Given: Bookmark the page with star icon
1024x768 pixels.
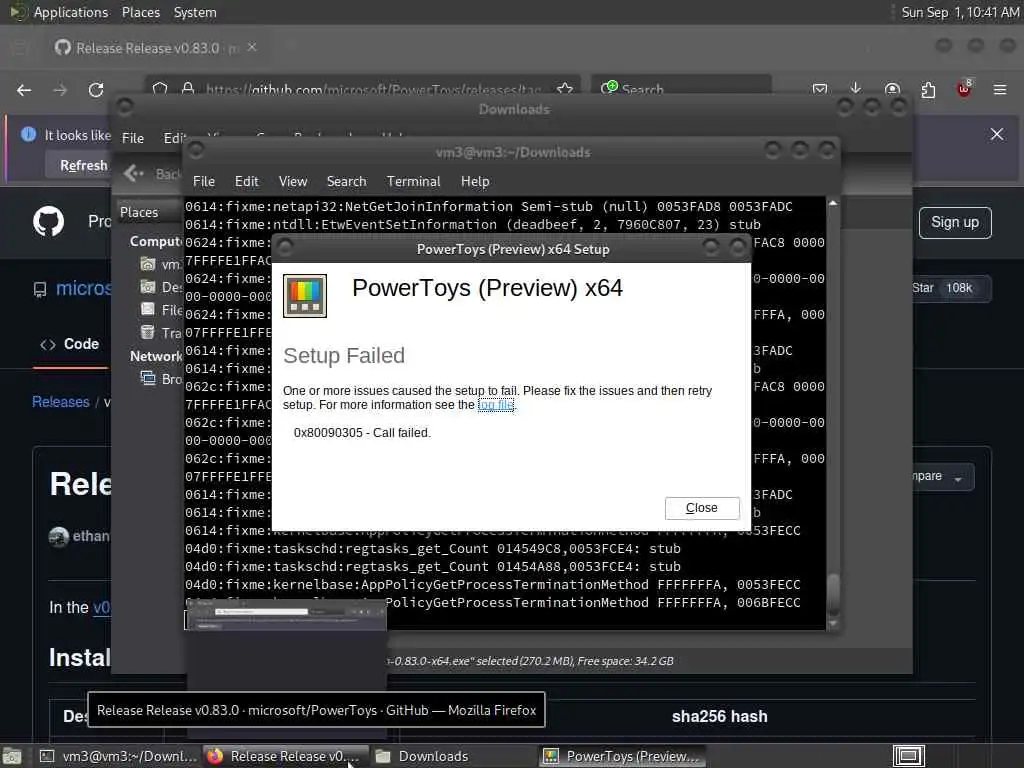Looking at the screenshot, I should 565,89.
